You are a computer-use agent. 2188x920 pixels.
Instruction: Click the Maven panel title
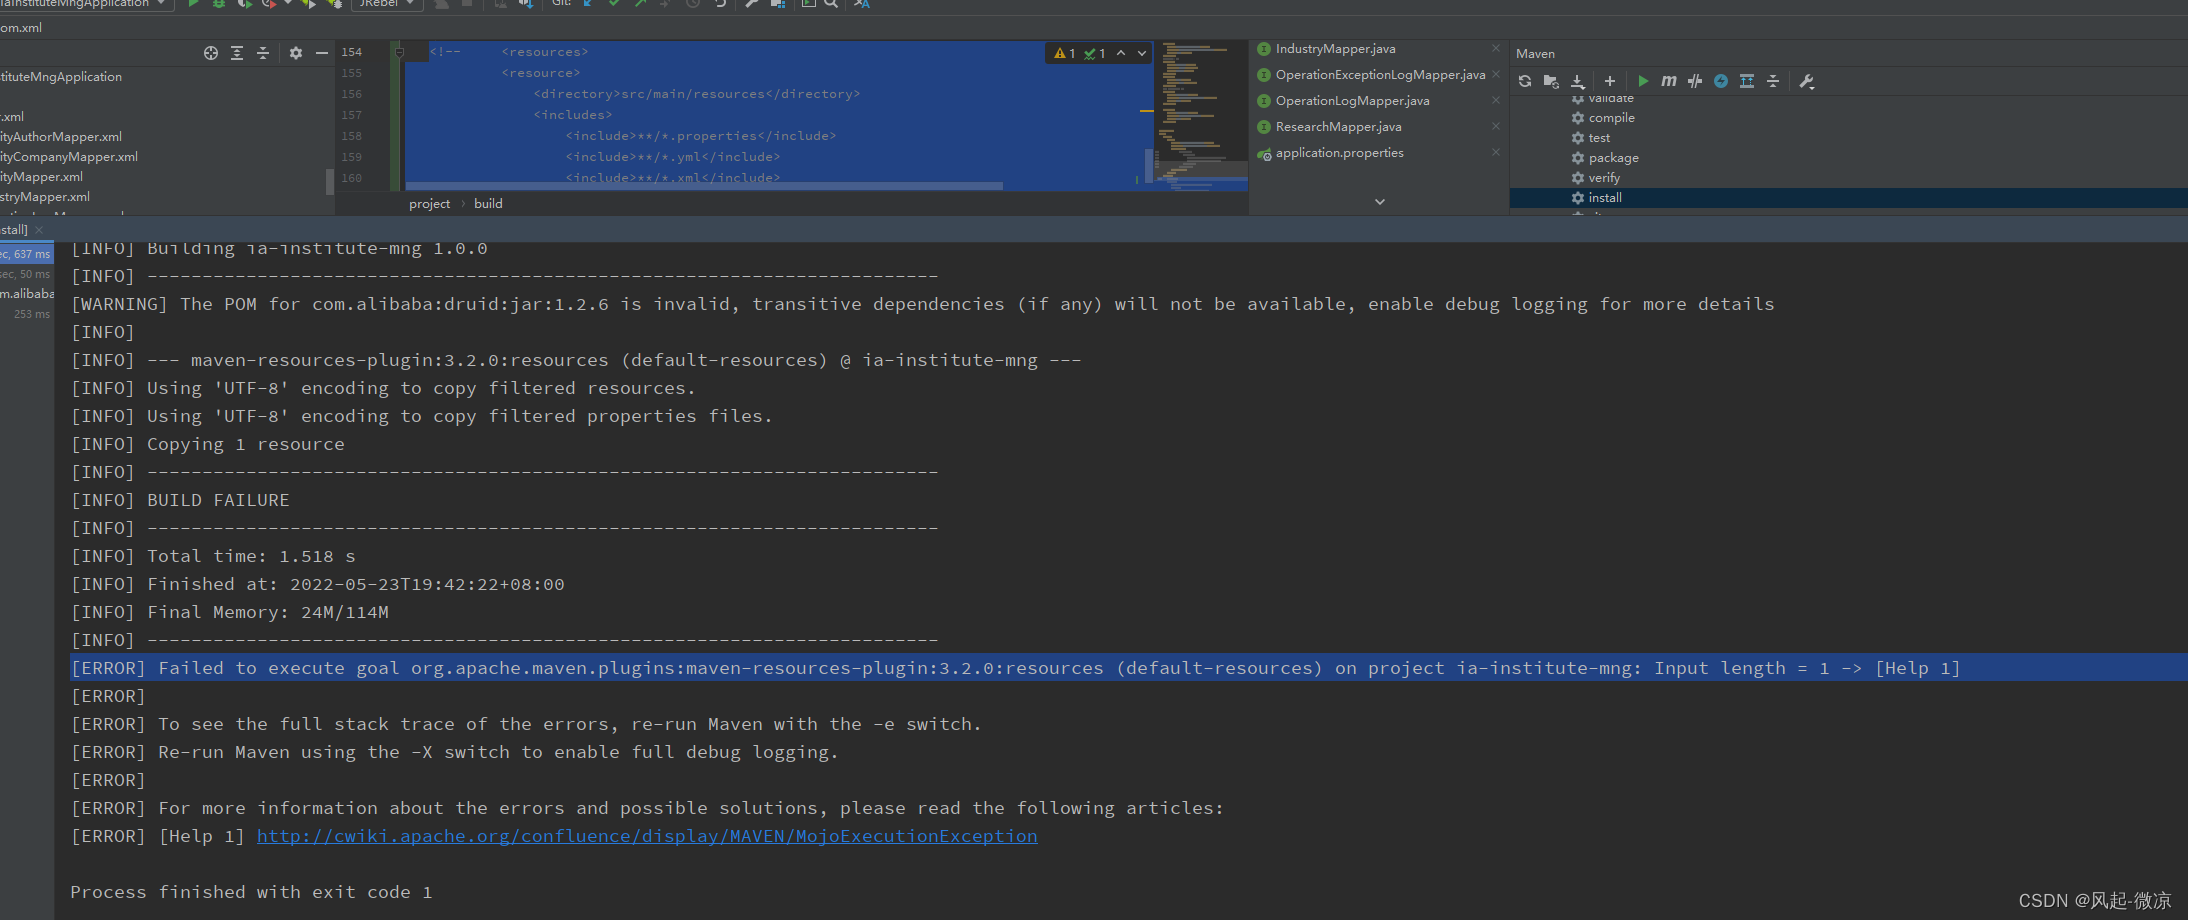1535,54
